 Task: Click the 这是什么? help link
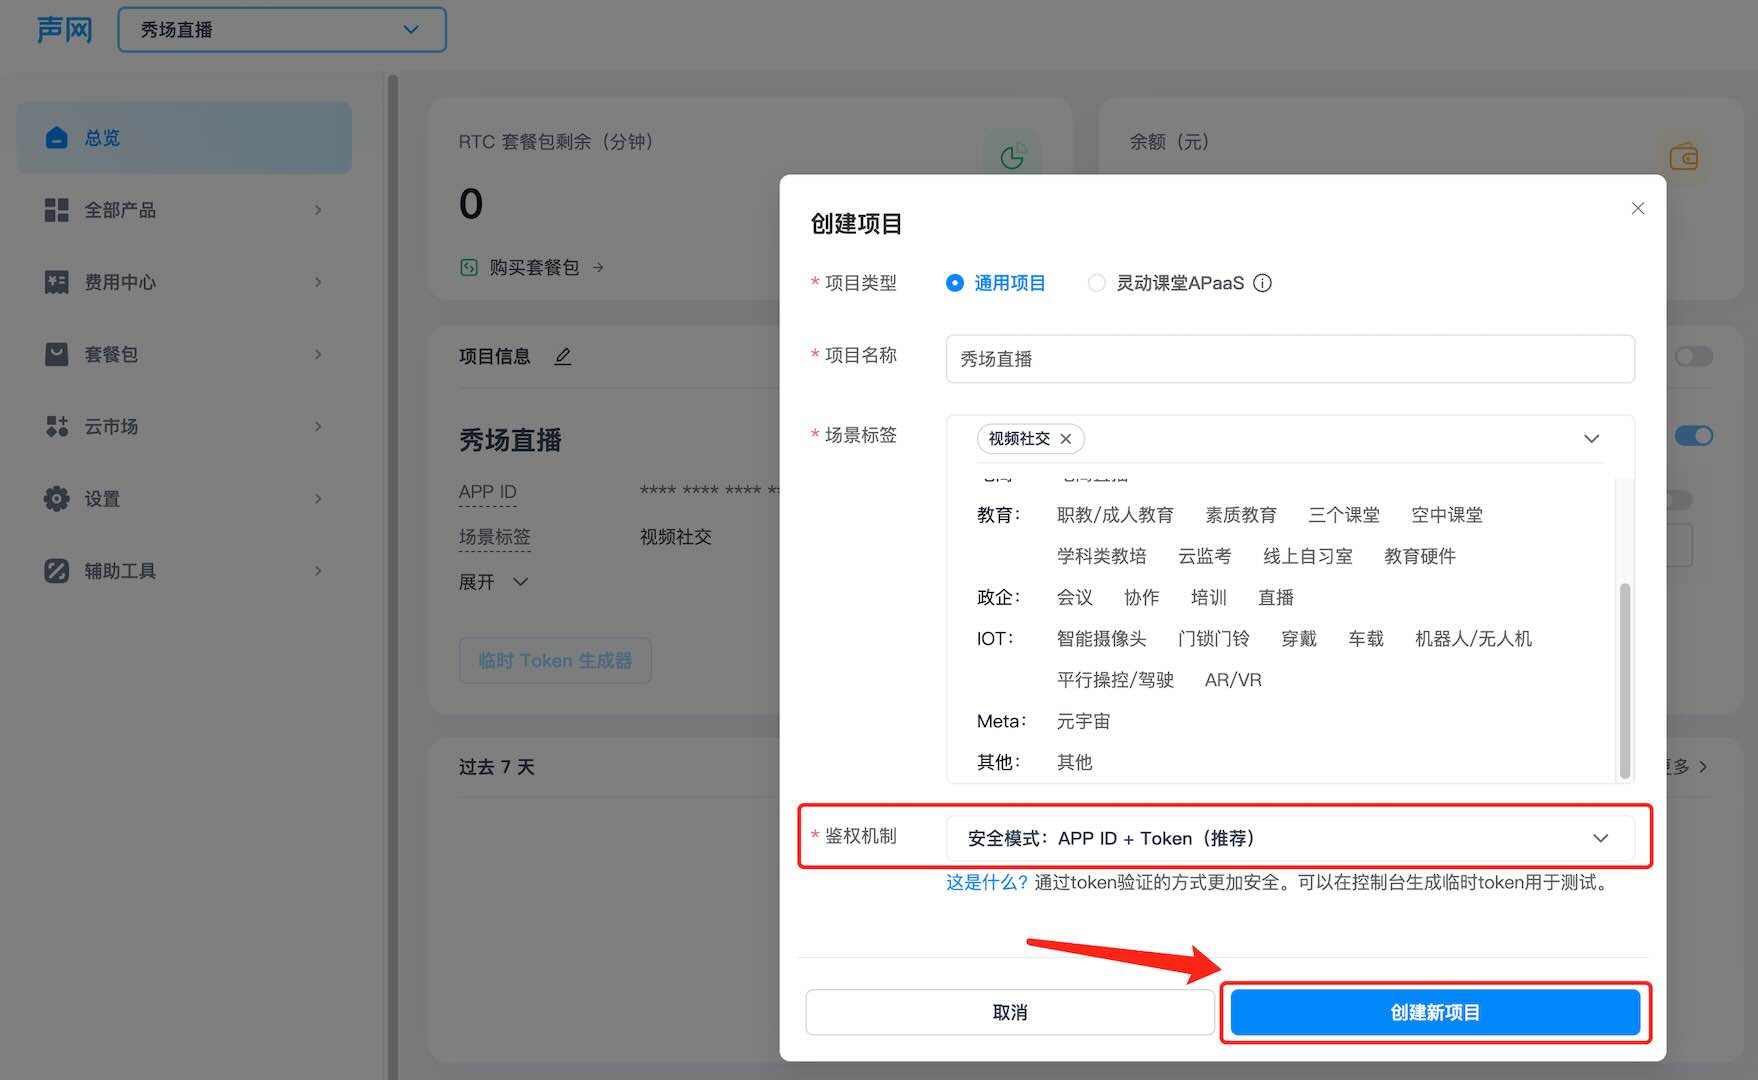986,882
